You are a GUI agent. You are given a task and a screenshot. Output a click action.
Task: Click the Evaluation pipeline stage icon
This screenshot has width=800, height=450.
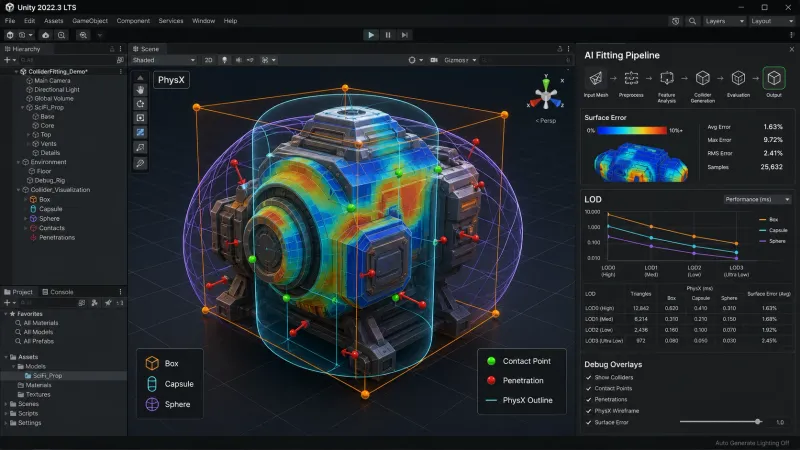point(738,78)
